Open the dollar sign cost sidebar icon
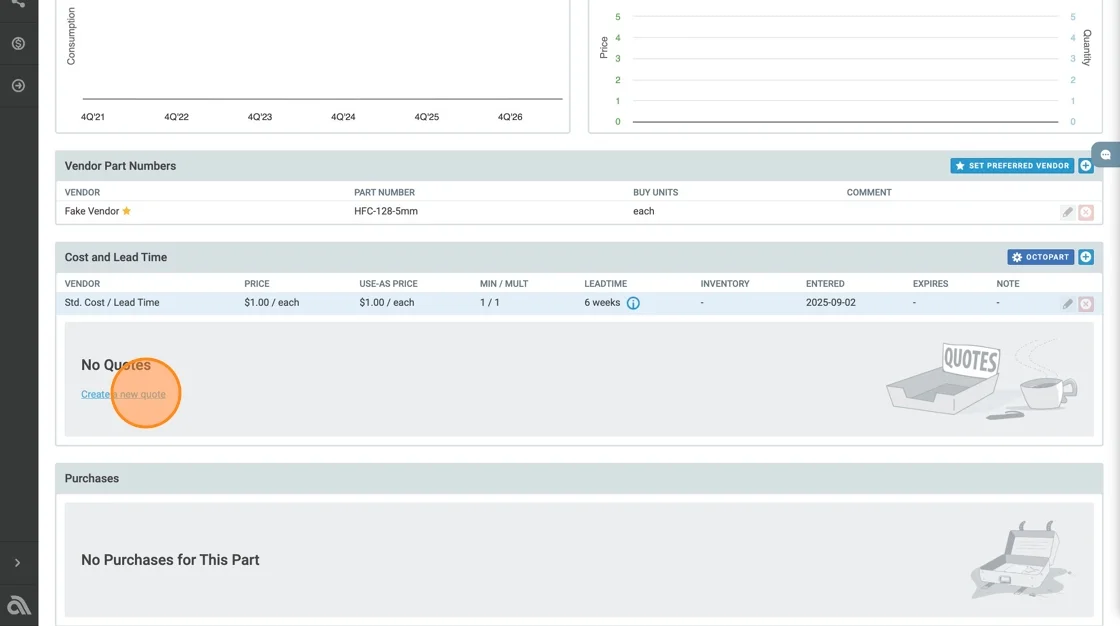 point(18,44)
